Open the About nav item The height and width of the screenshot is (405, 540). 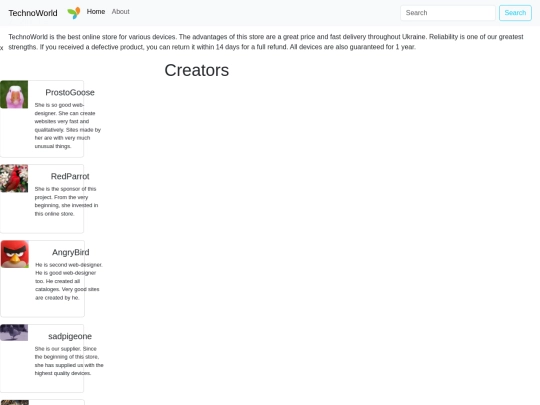(121, 12)
